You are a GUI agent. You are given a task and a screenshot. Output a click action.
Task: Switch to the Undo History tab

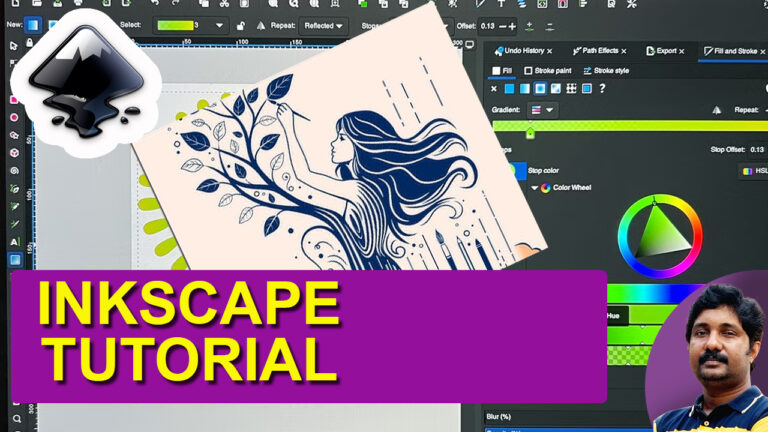click(524, 51)
